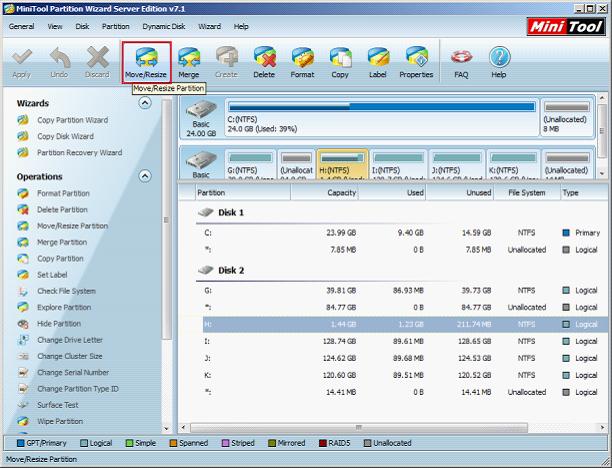Select the C: row in the partition list
This screenshot has height=468, width=612.
click(x=405, y=233)
